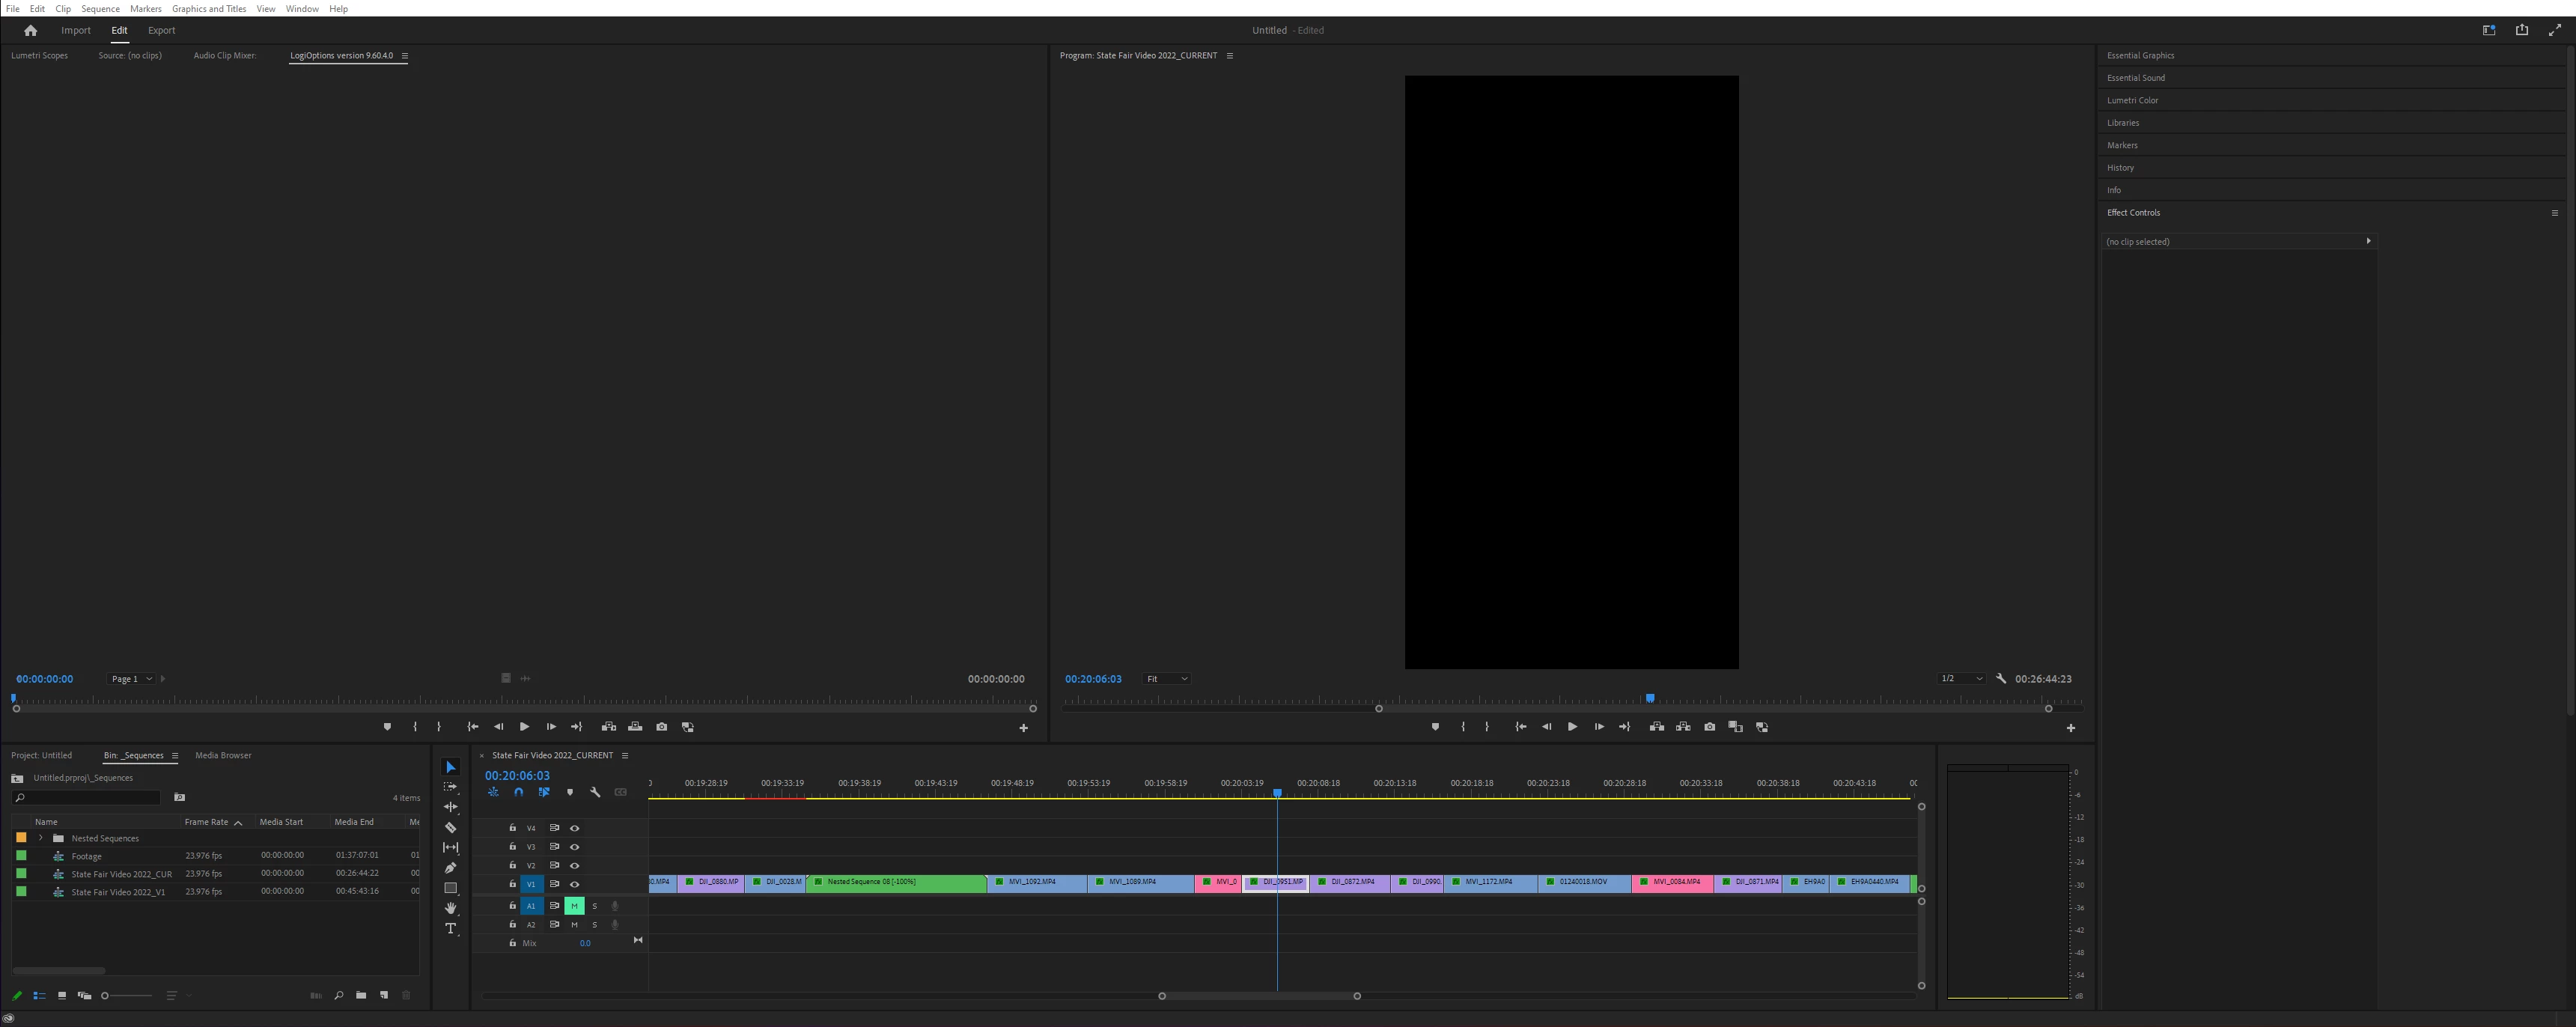Screen dimensions: 2576x1027
Task: Select the Razor tool
Action: click(x=450, y=828)
